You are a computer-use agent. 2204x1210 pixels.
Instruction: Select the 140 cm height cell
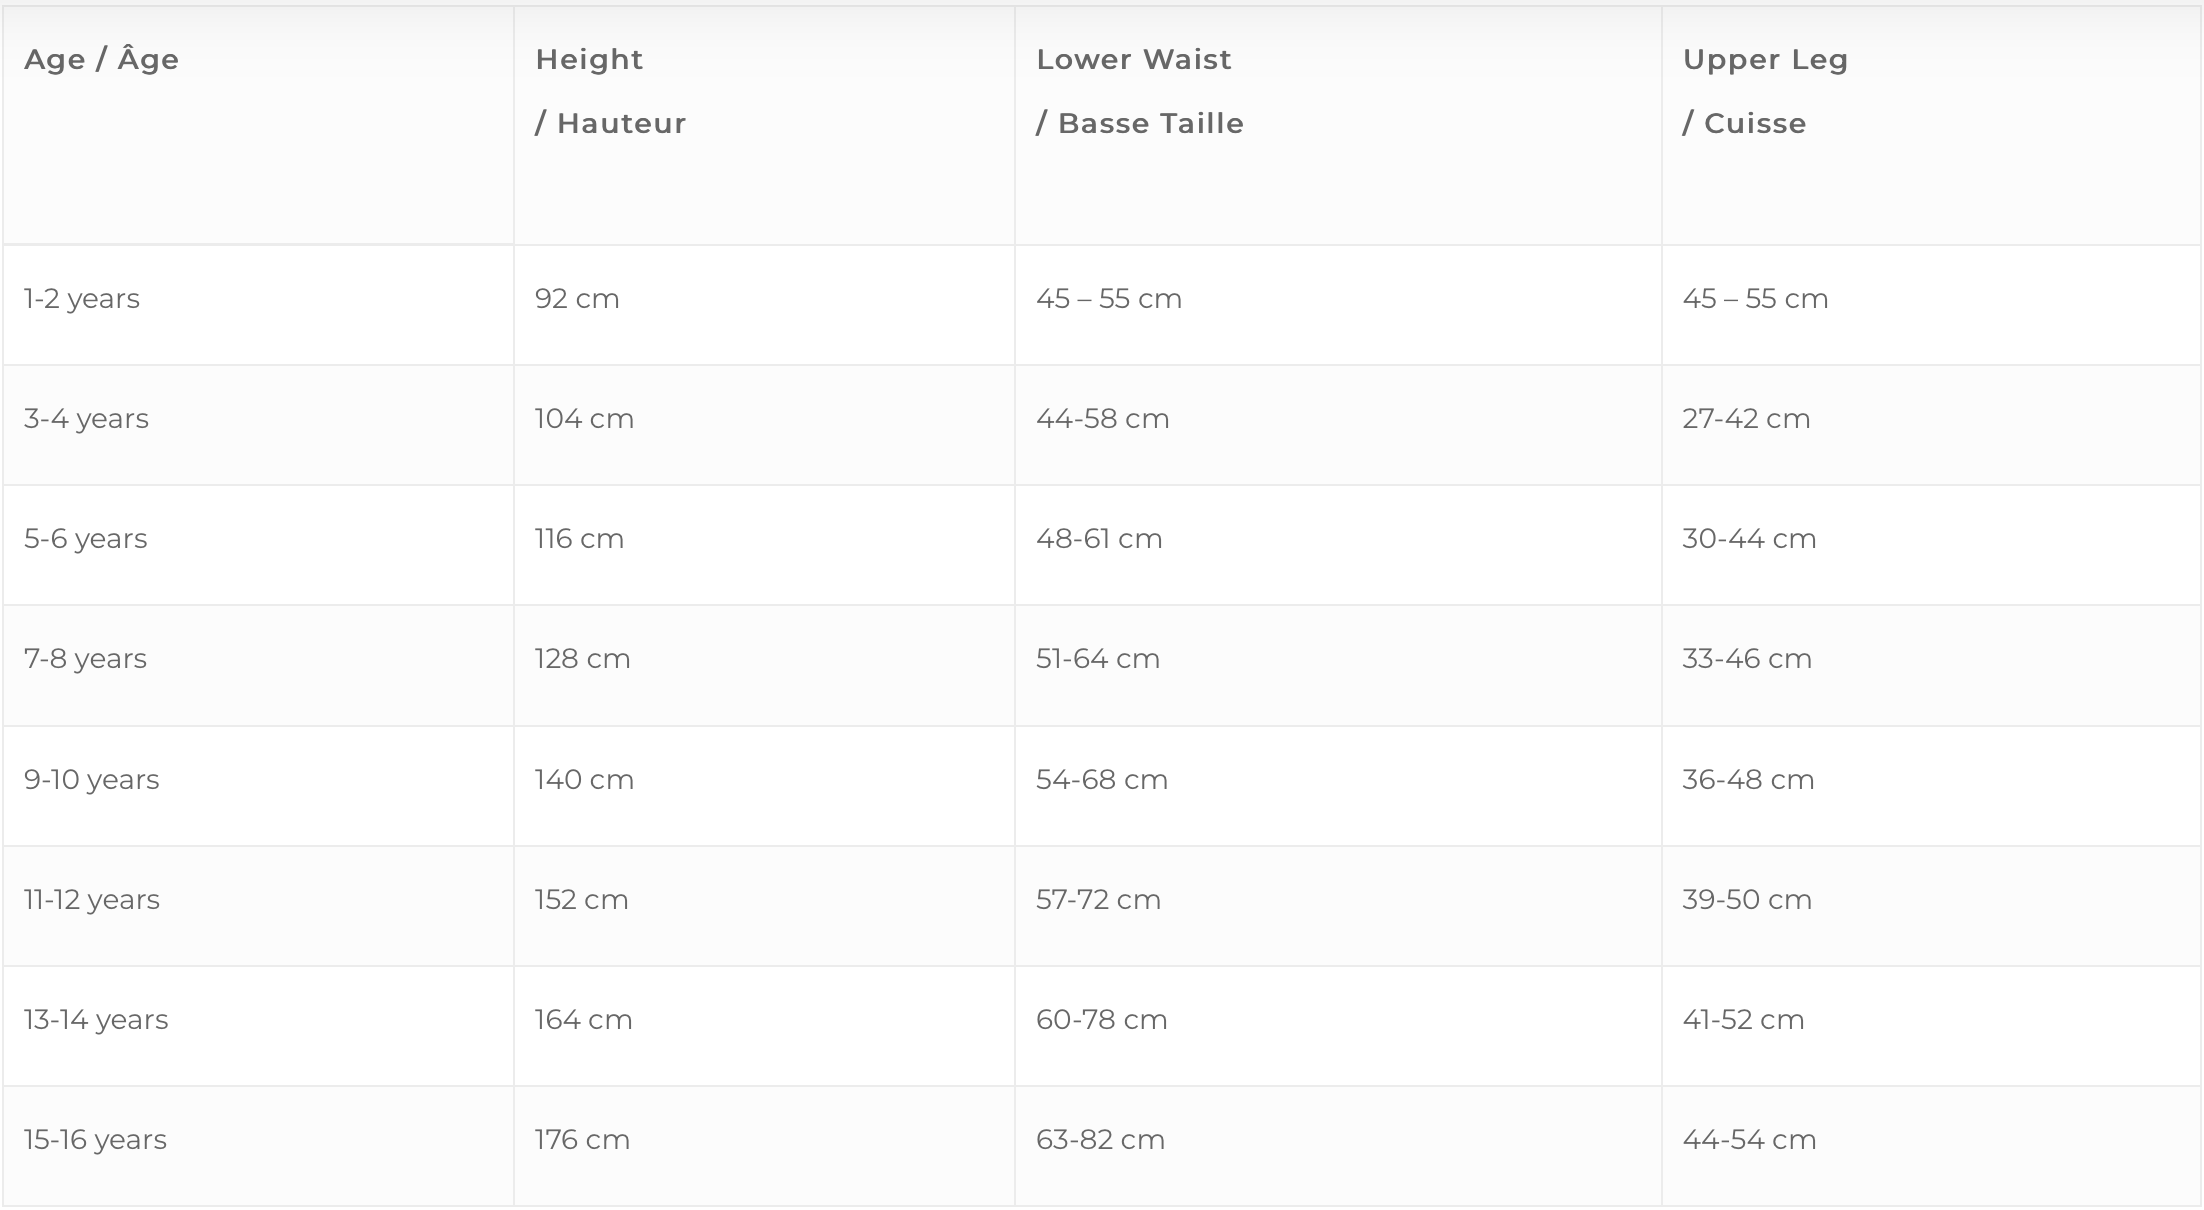[584, 780]
